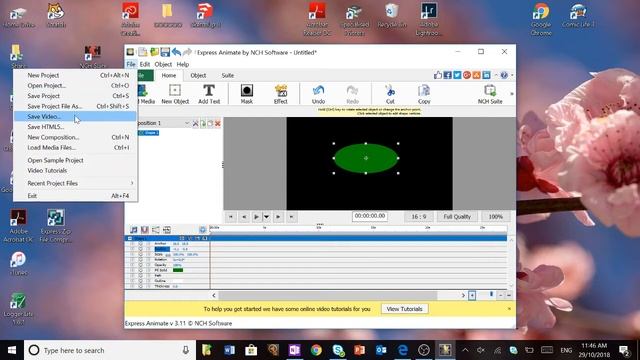640x360 pixels.
Task: Click the green fill color swatch
Action: 178,270
